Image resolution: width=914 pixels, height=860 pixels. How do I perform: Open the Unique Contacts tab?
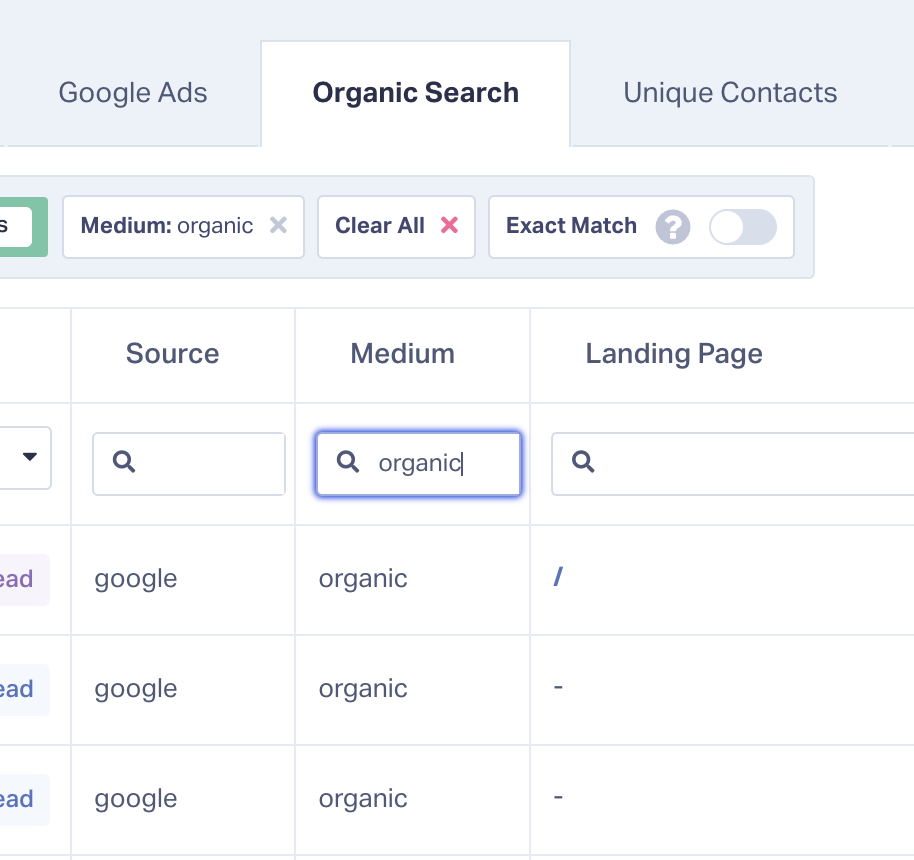[730, 92]
